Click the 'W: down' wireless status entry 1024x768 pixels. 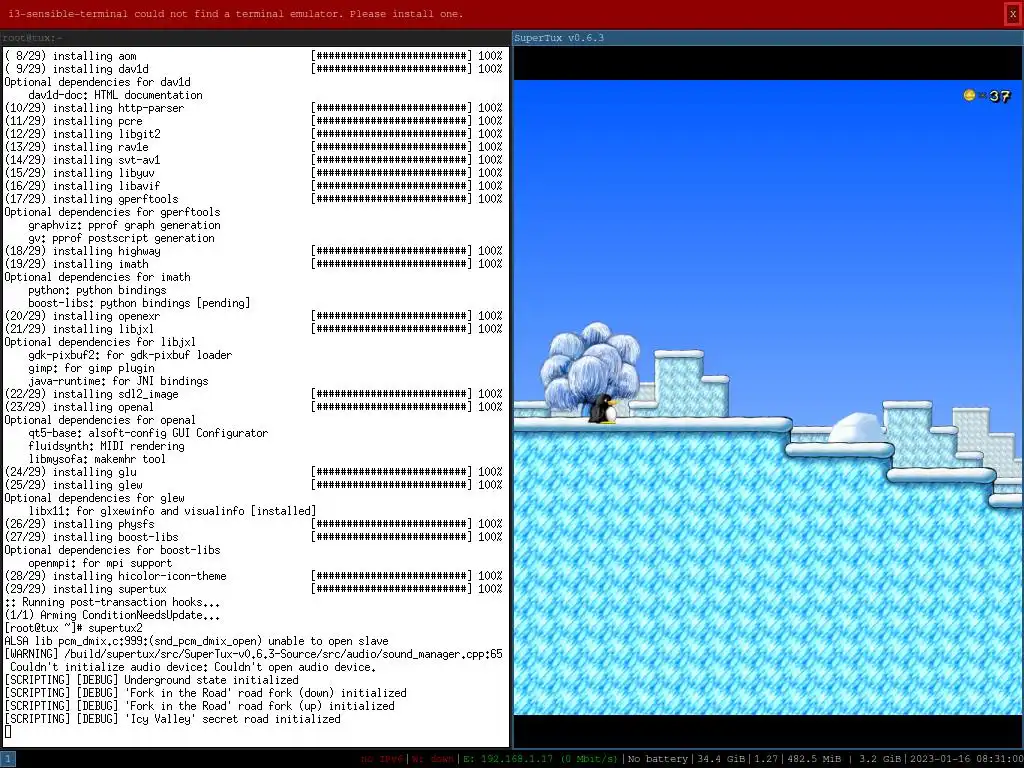click(x=432, y=759)
